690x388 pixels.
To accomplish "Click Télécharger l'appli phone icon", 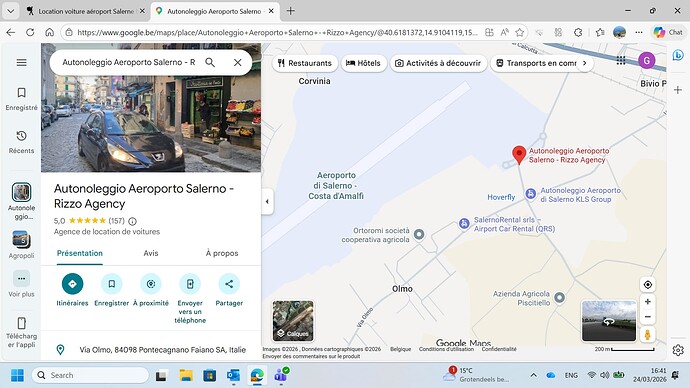I will [x=22, y=323].
